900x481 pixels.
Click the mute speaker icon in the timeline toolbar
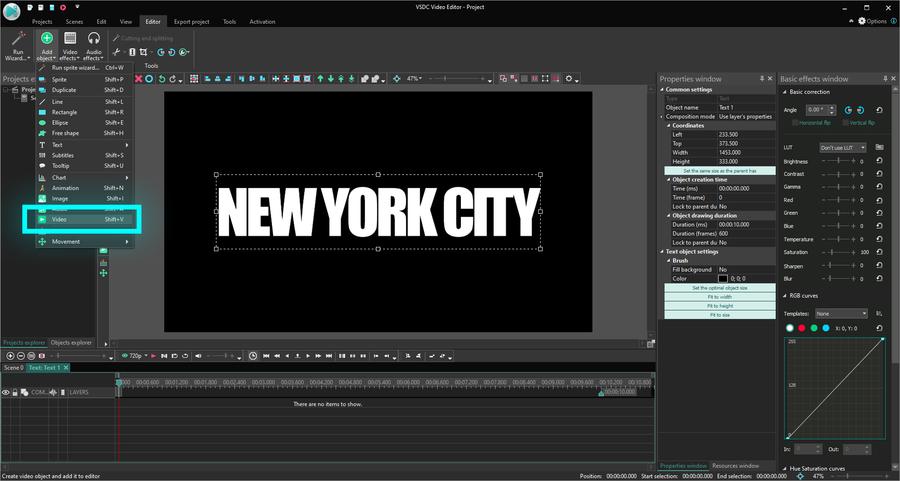pyautogui.click(x=198, y=356)
